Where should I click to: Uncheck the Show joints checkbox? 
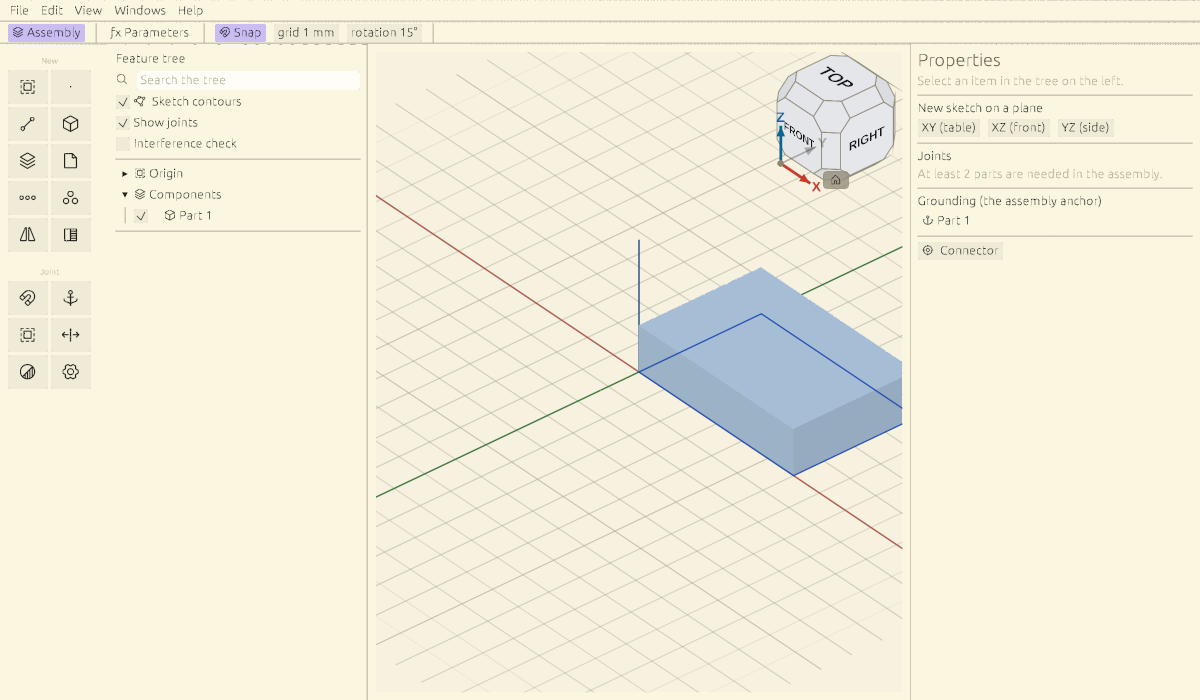point(123,123)
